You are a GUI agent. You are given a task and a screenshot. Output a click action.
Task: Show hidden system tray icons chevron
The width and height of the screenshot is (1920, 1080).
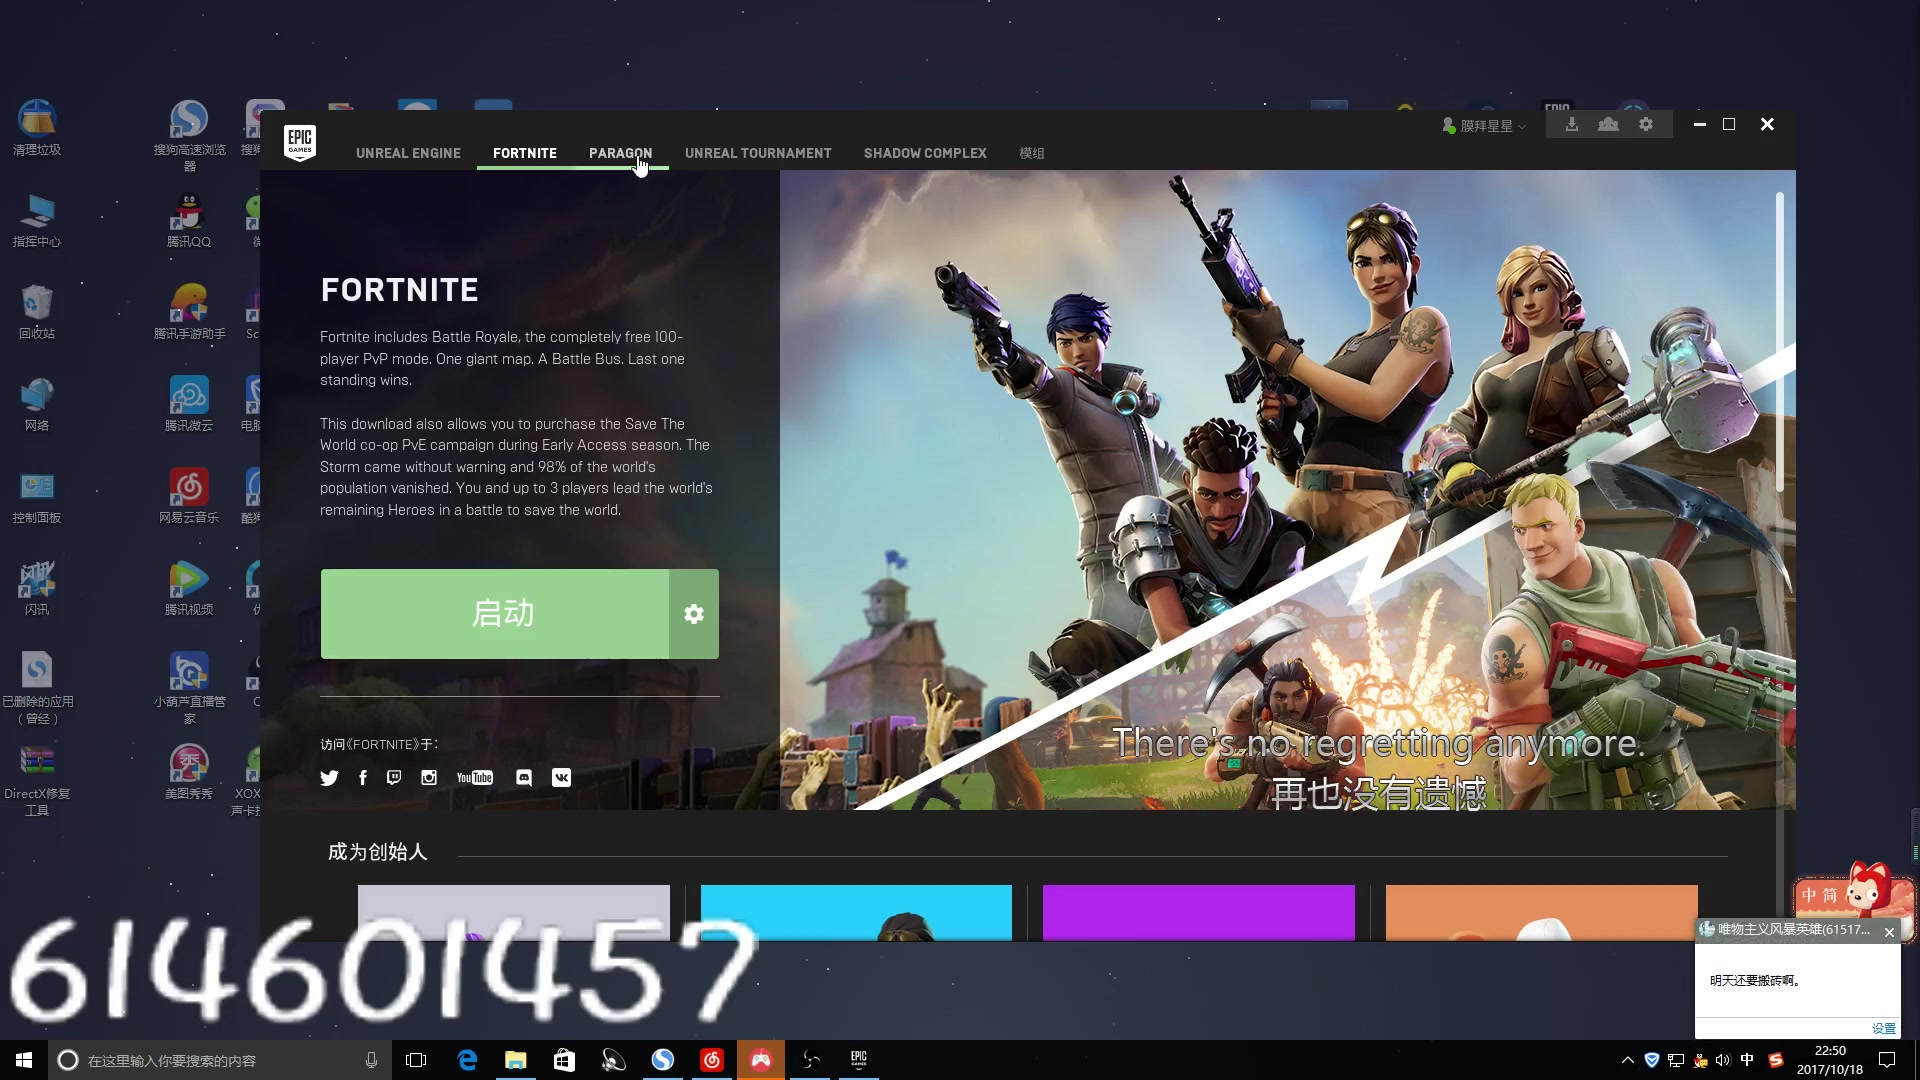[x=1627, y=1060]
